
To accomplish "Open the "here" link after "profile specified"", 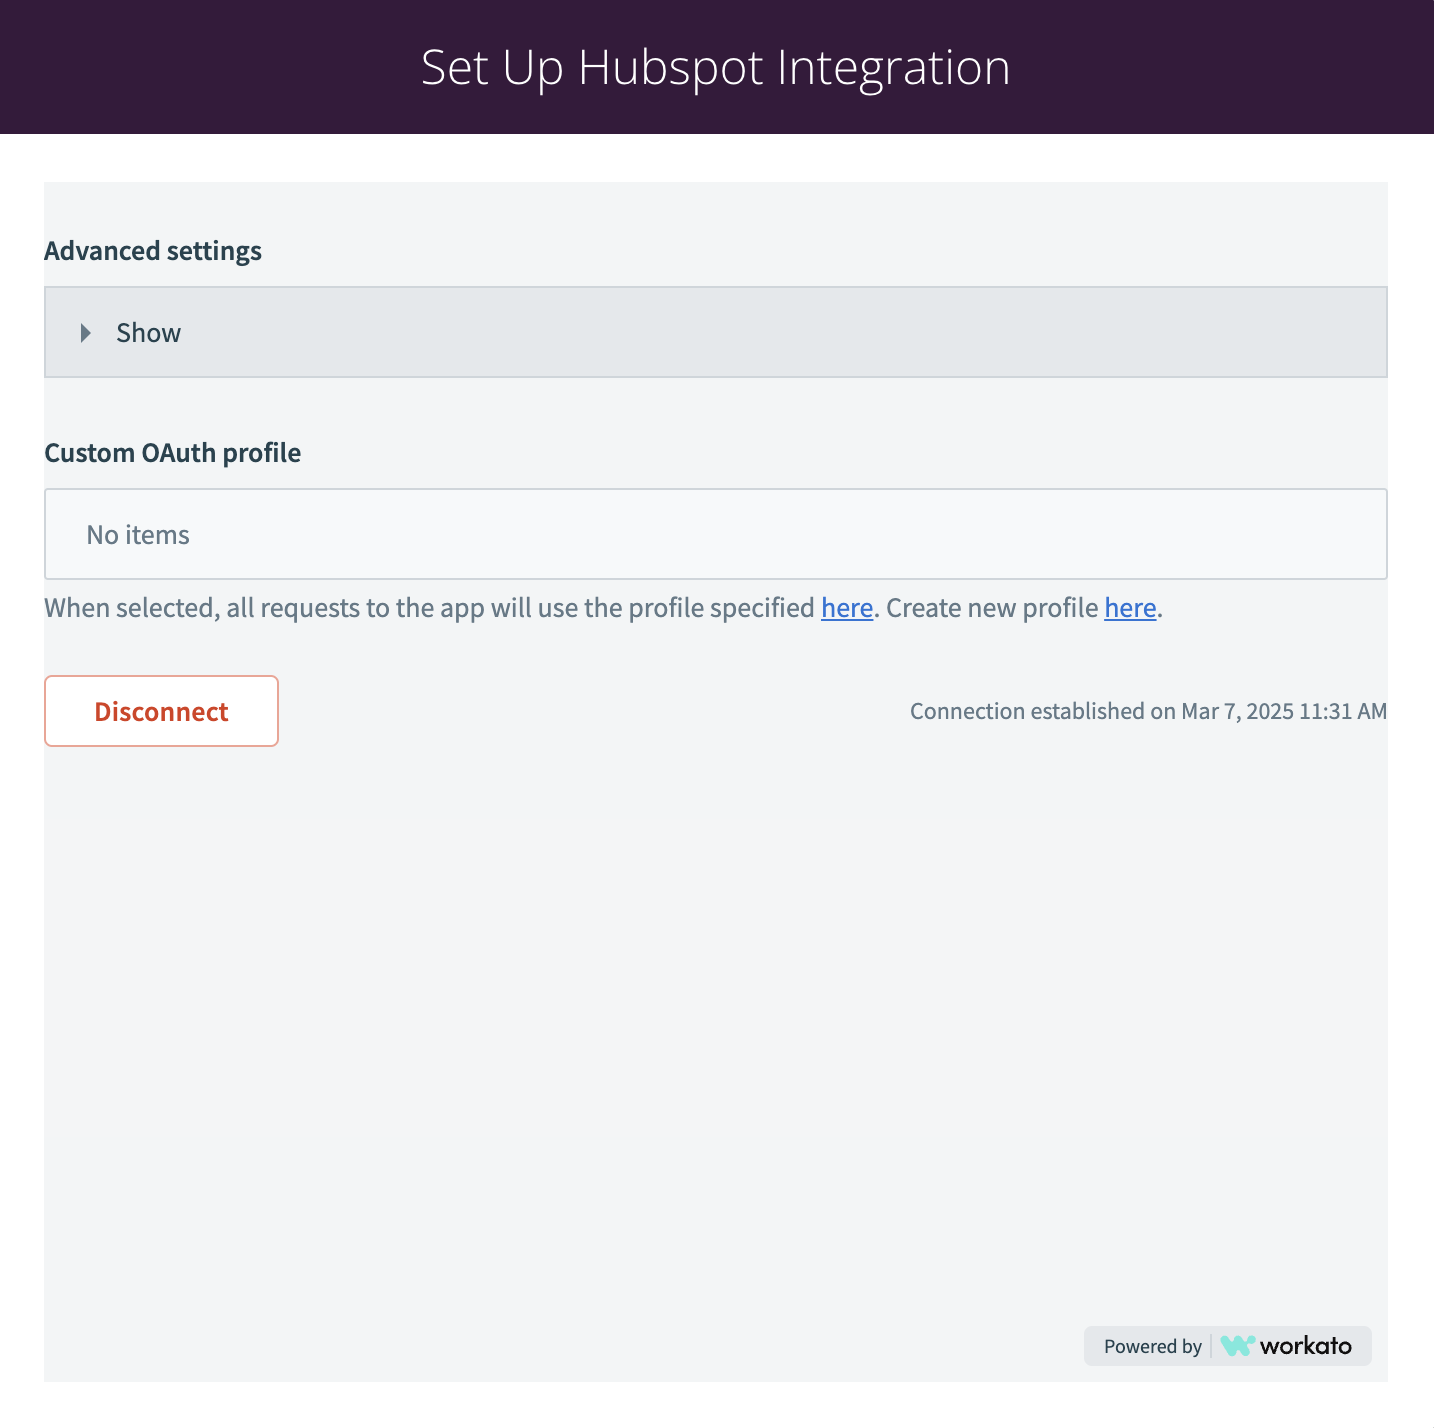I will pyautogui.click(x=847, y=608).
